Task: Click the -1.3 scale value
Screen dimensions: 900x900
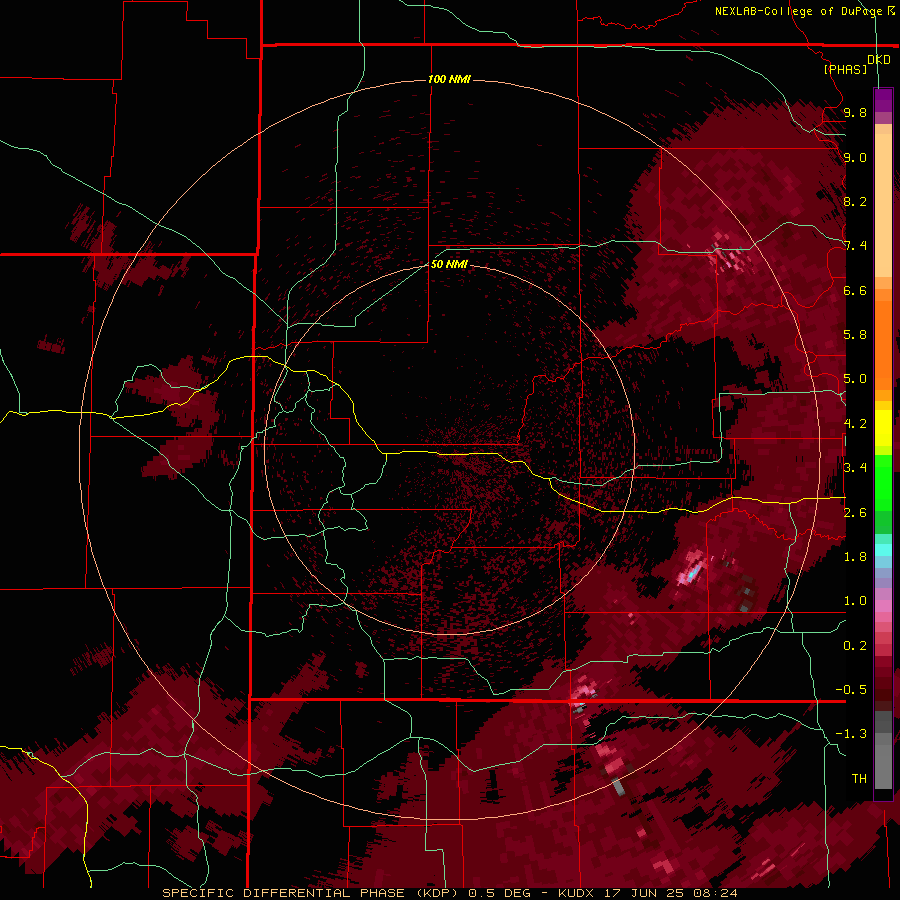Action: tap(851, 734)
